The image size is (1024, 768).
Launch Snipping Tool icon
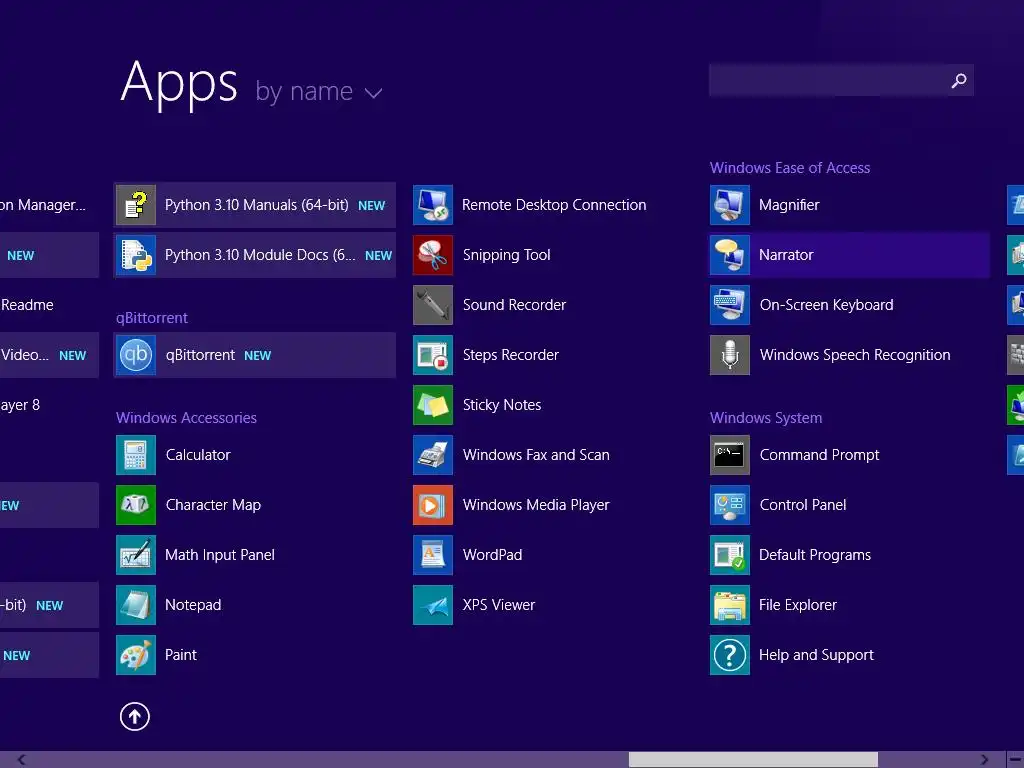[433, 255]
